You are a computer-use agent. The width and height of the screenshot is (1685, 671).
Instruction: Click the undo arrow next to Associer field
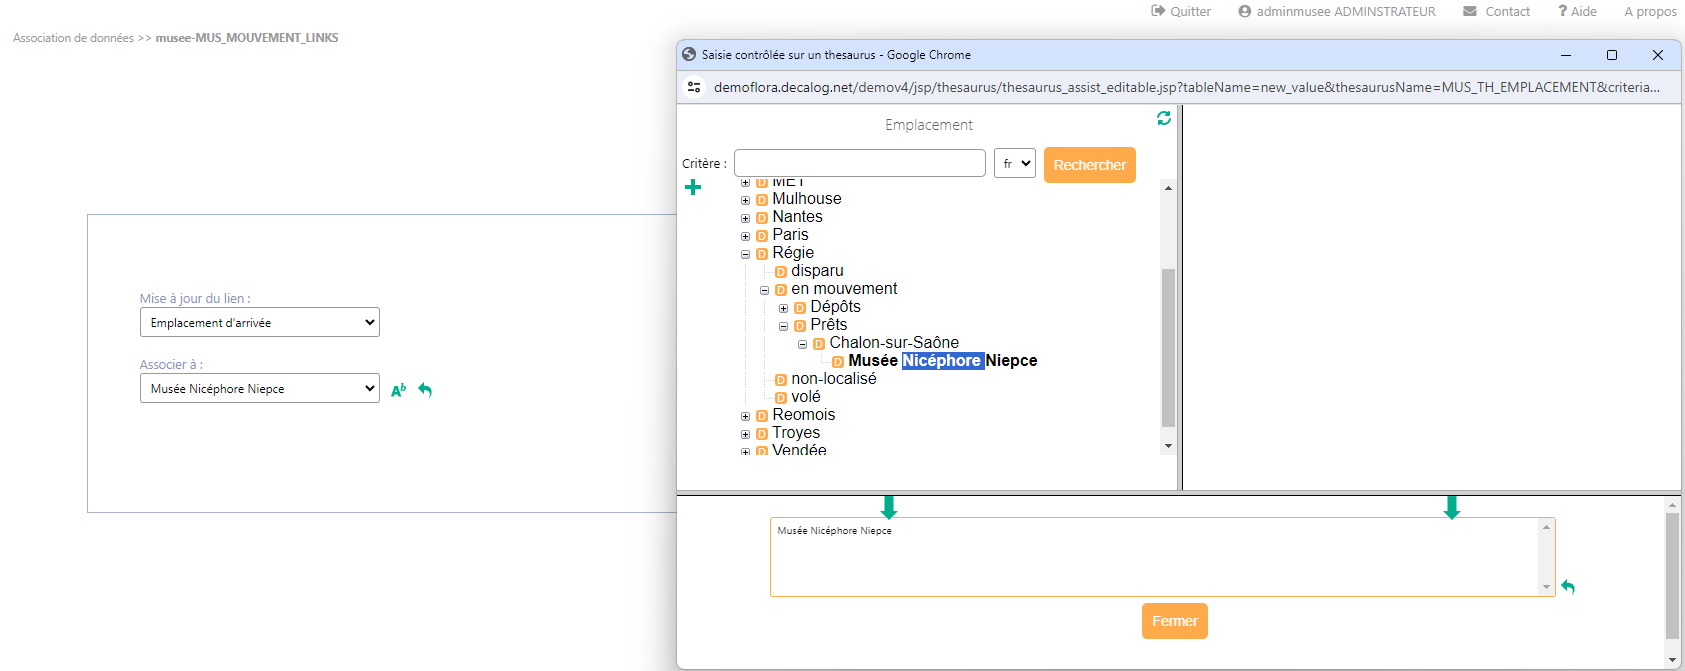pyautogui.click(x=425, y=390)
